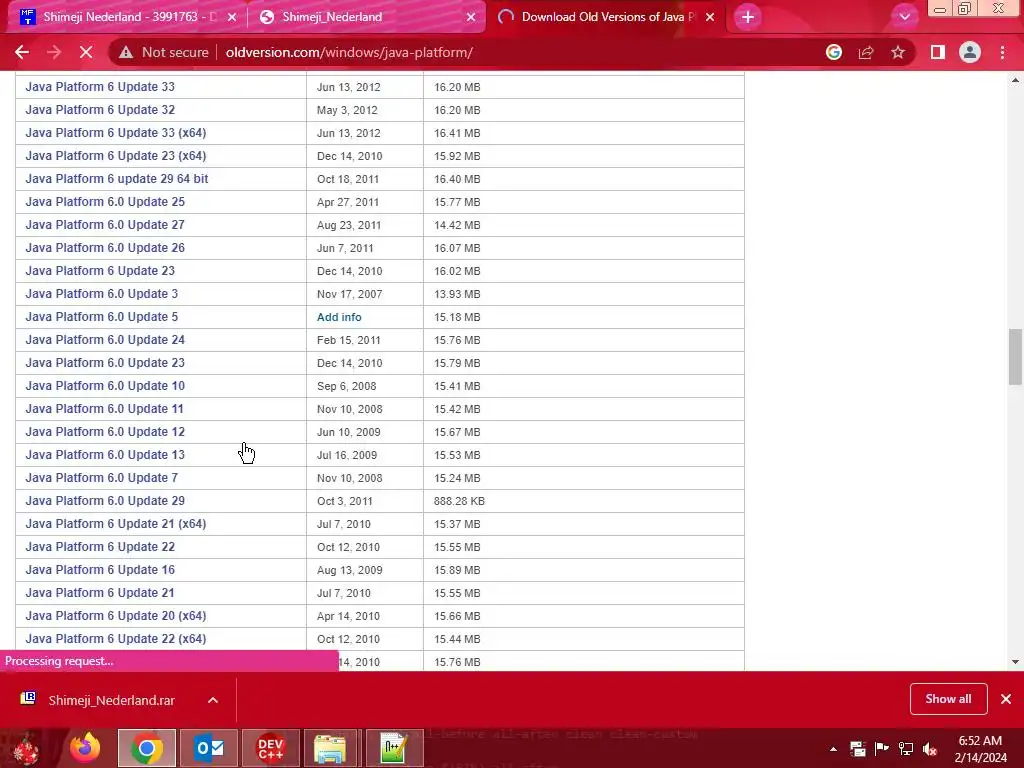
Task: Click the Chrome taskbar icon
Action: coord(147,748)
